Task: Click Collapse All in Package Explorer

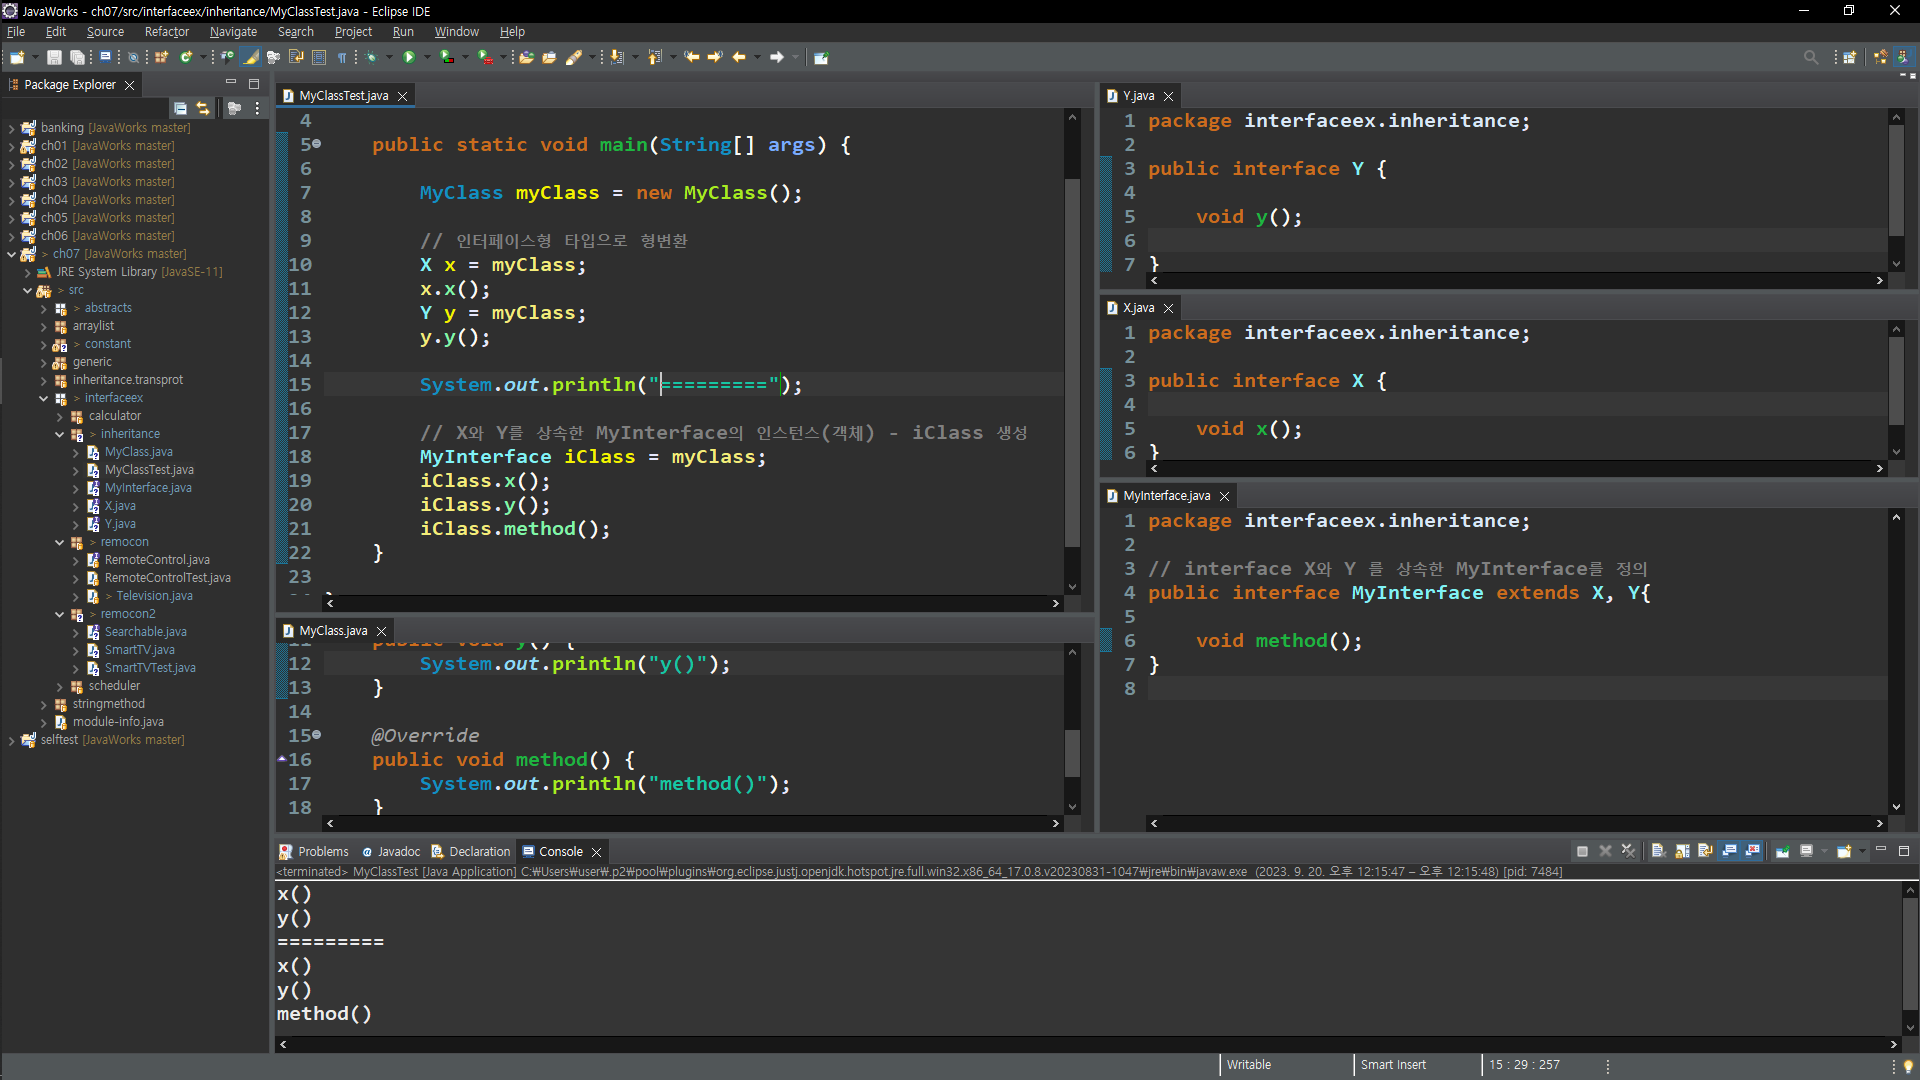Action: tap(180, 108)
